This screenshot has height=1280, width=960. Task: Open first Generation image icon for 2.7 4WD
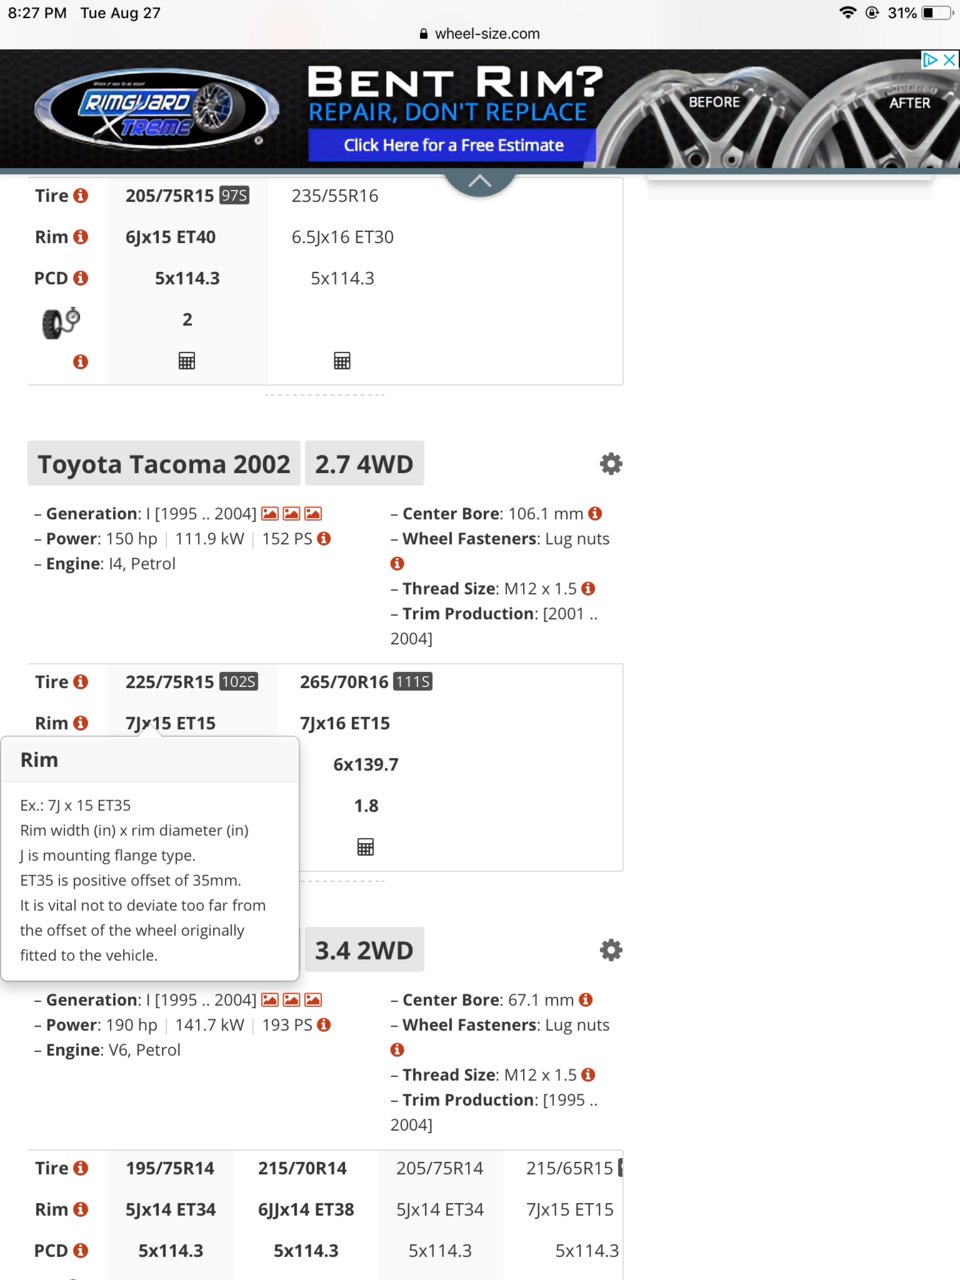pyautogui.click(x=270, y=514)
